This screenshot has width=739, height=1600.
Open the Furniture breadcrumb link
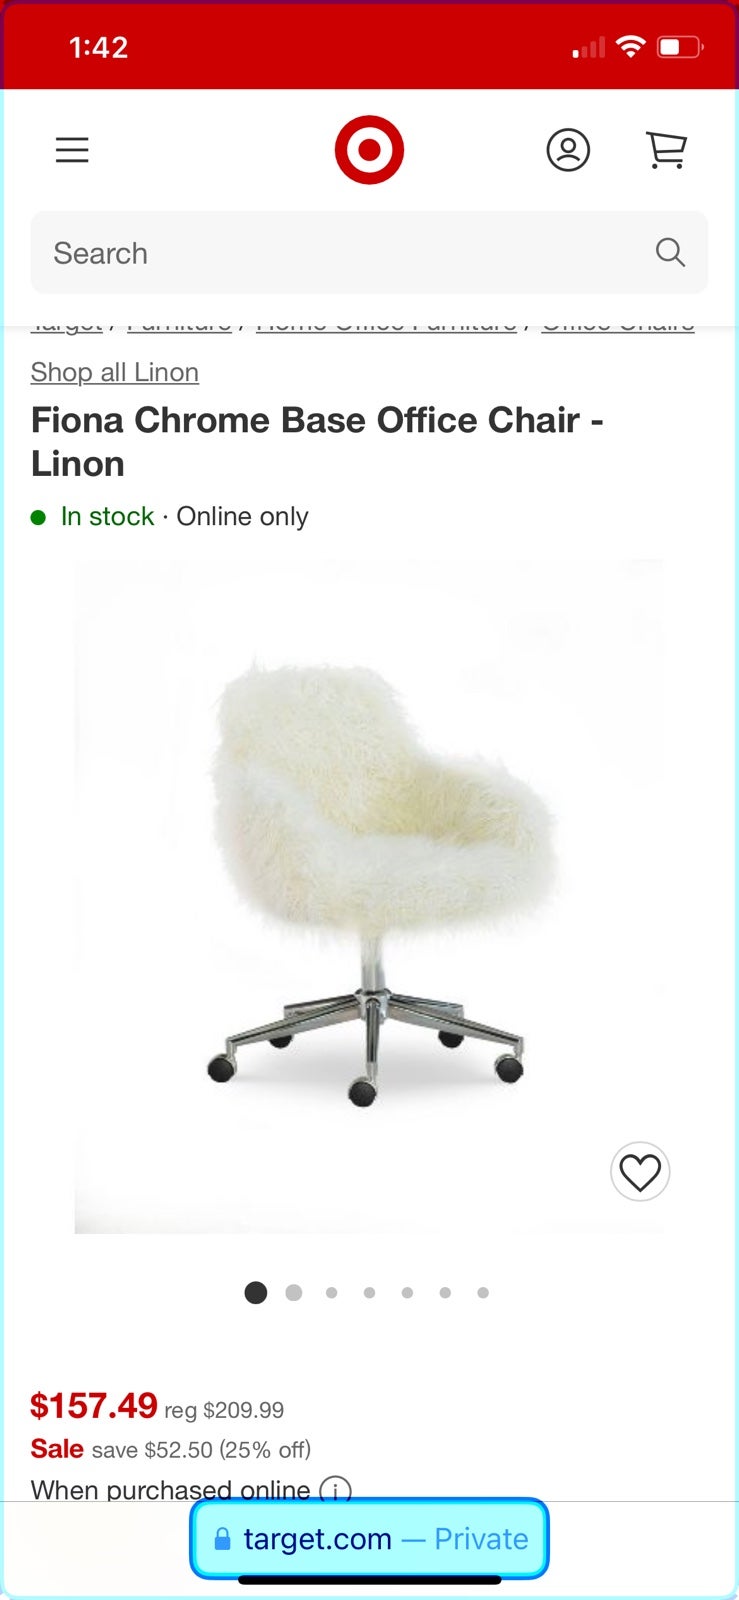[x=179, y=326]
